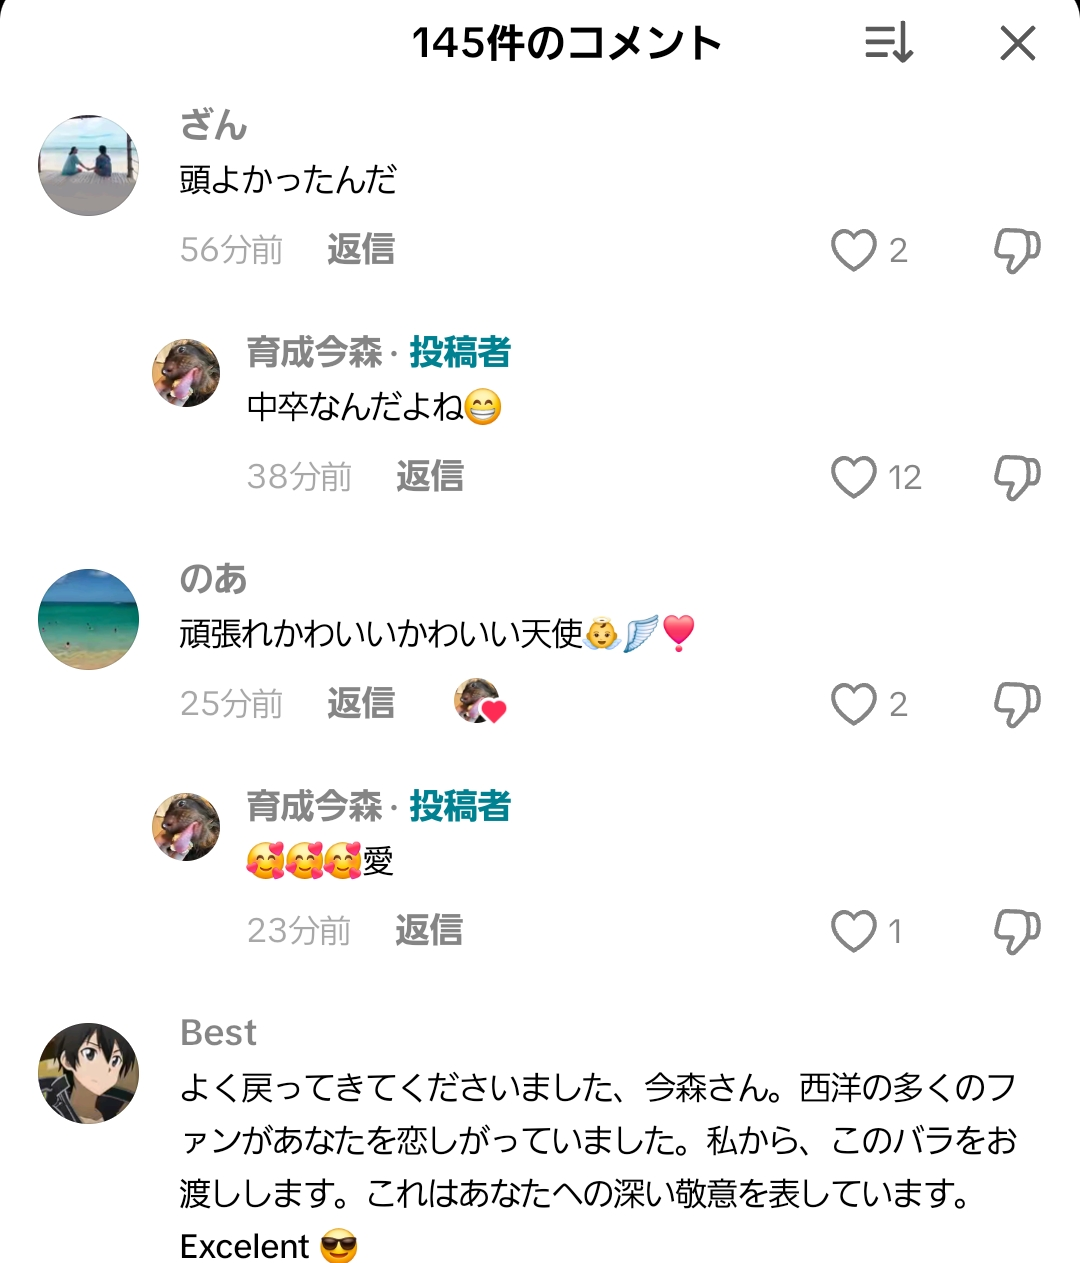Viewport: 1080px width, 1263px height.
Task: Dislike ざん's comment 頭よかったんだ
Action: (x=1016, y=250)
